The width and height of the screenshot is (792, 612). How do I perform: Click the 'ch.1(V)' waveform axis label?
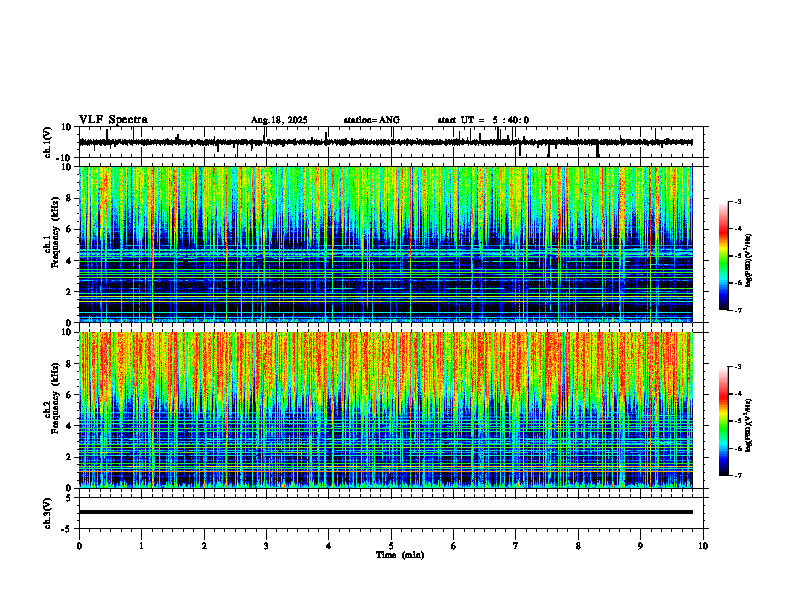(x=48, y=142)
